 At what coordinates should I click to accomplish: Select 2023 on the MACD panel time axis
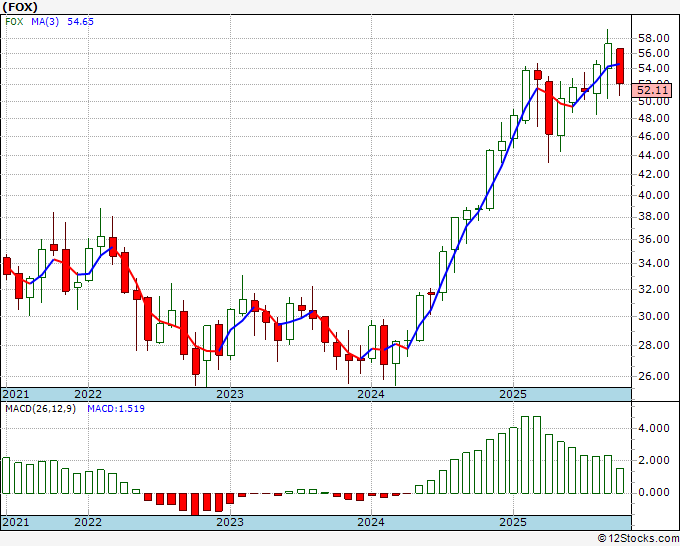click(230, 522)
